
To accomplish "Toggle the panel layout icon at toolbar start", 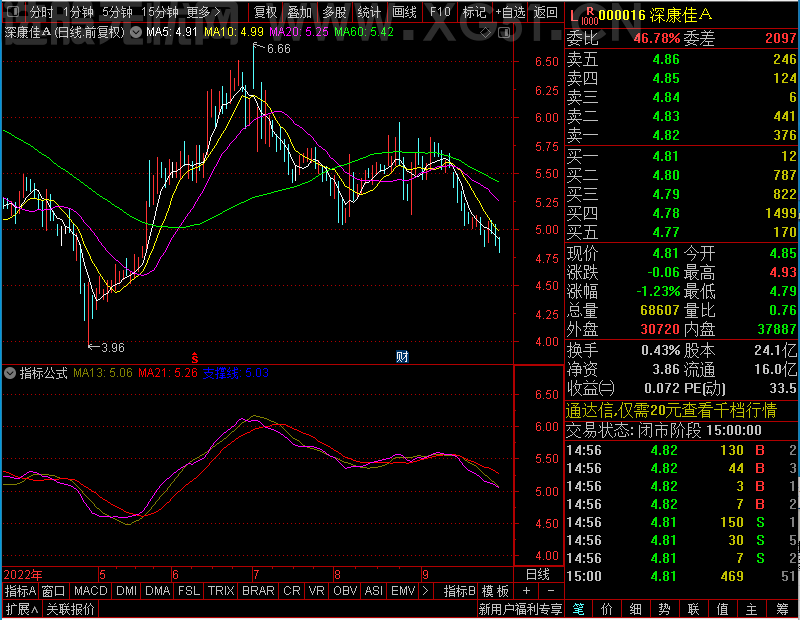I will point(13,11).
